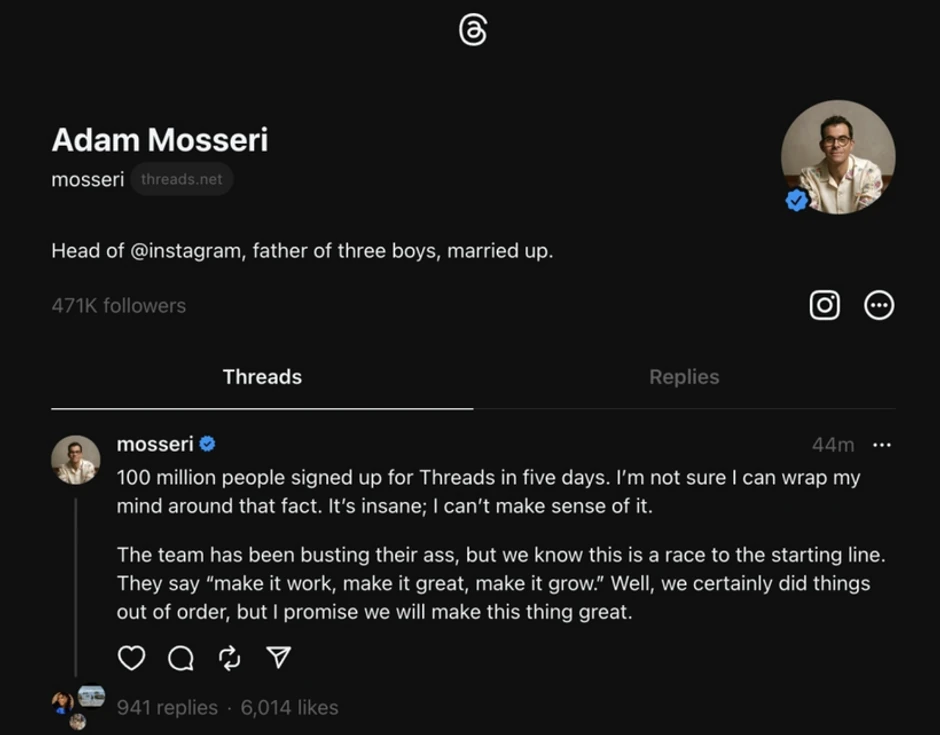Click the threads.net badge
The height and width of the screenshot is (735, 940).
click(x=182, y=180)
